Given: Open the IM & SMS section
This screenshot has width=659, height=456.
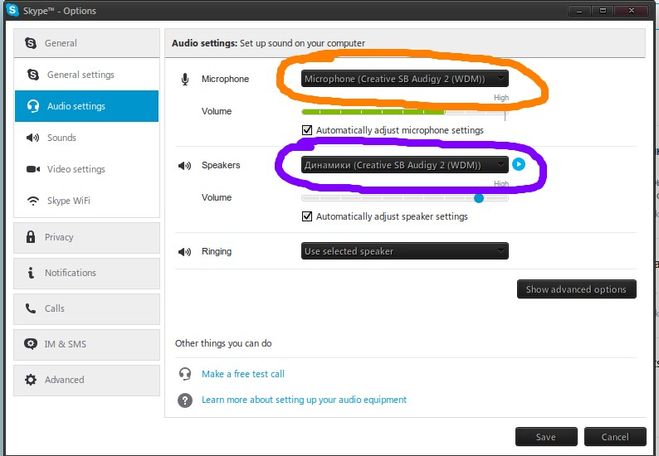Looking at the screenshot, I should tap(87, 345).
